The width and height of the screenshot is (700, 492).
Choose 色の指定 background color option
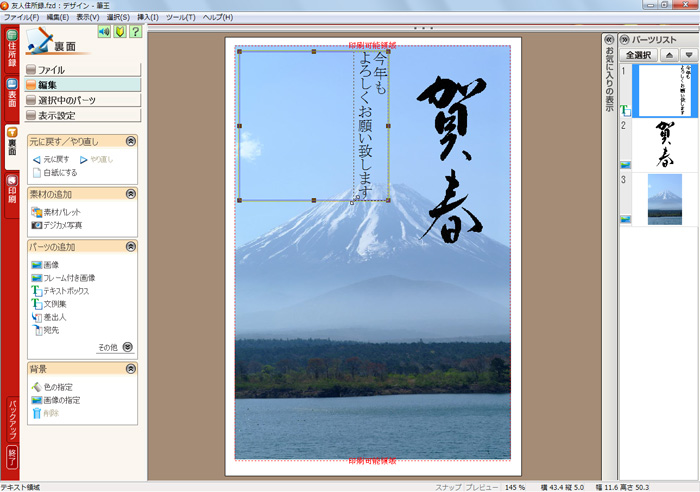57,387
